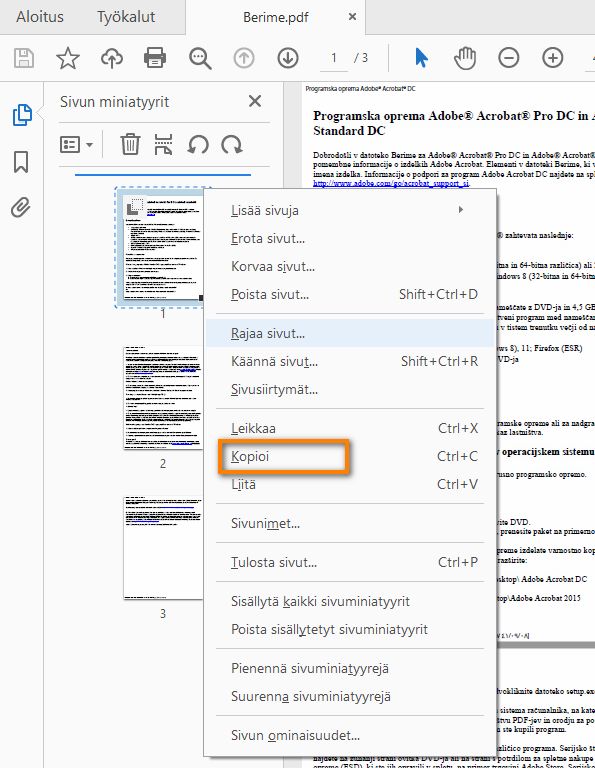This screenshot has height=768, width=595.
Task: Switch to the Aloitus tab
Action: tap(40, 17)
